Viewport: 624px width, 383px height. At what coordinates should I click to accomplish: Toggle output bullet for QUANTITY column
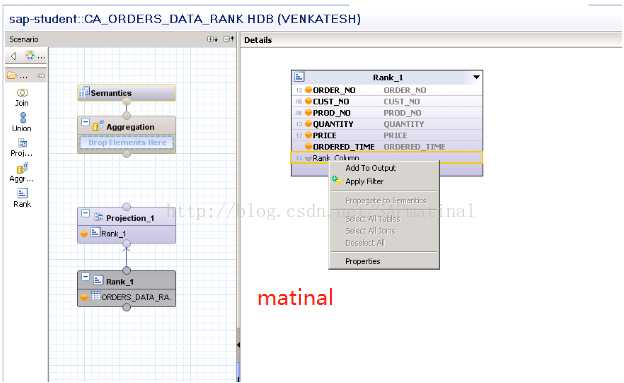308,124
